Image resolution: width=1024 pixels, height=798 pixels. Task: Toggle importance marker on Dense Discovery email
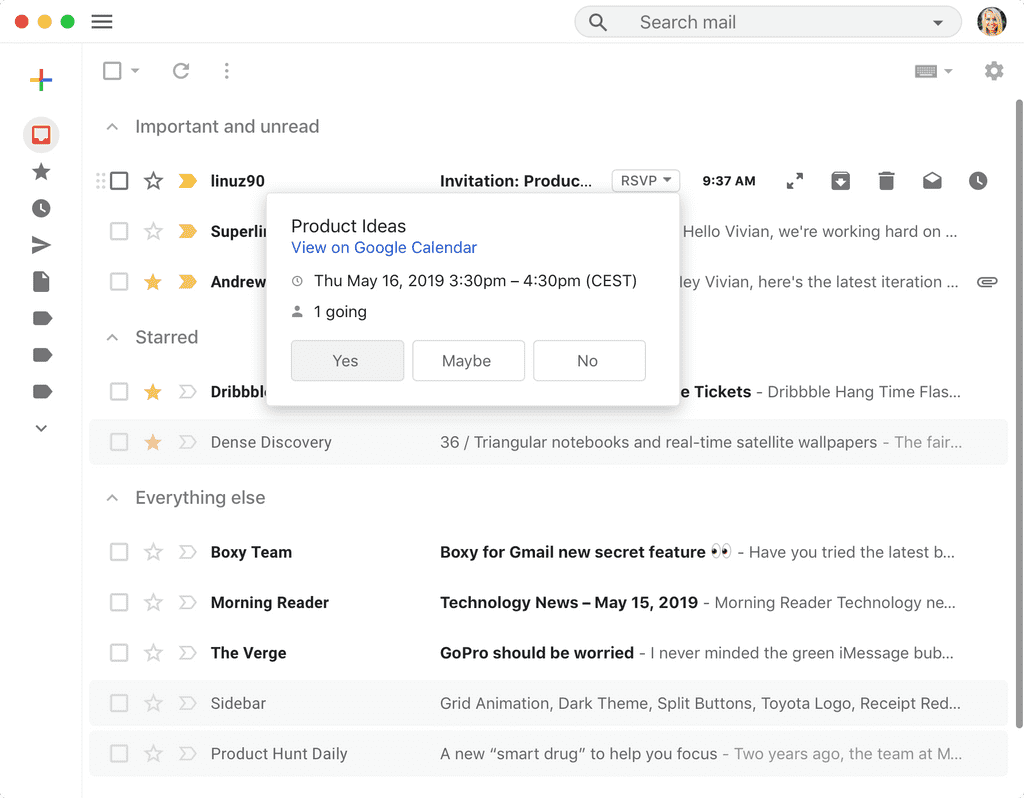coord(187,442)
